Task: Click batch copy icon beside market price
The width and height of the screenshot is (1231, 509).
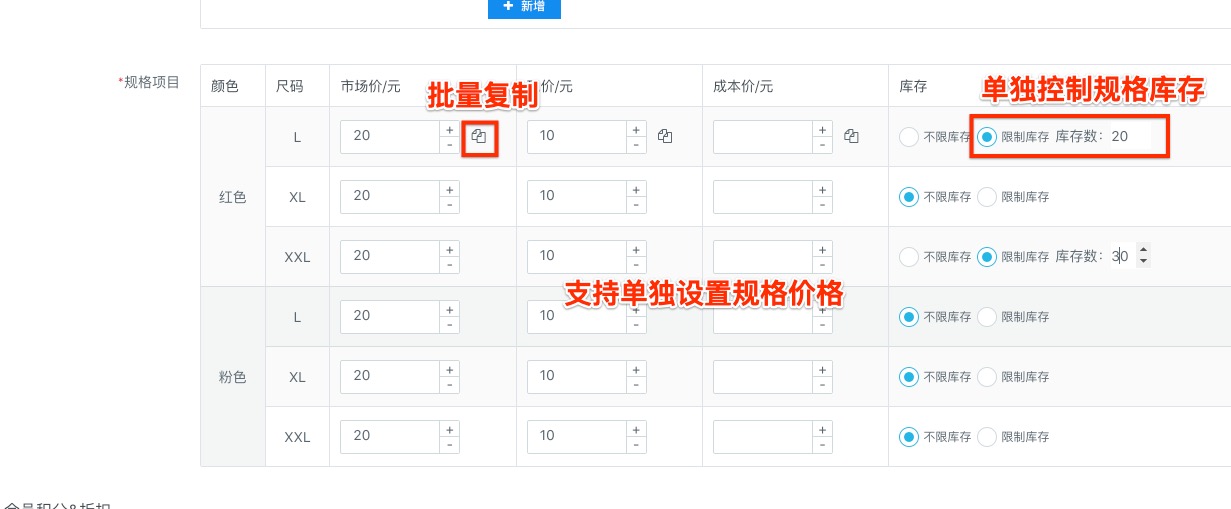Action: pyautogui.click(x=479, y=136)
